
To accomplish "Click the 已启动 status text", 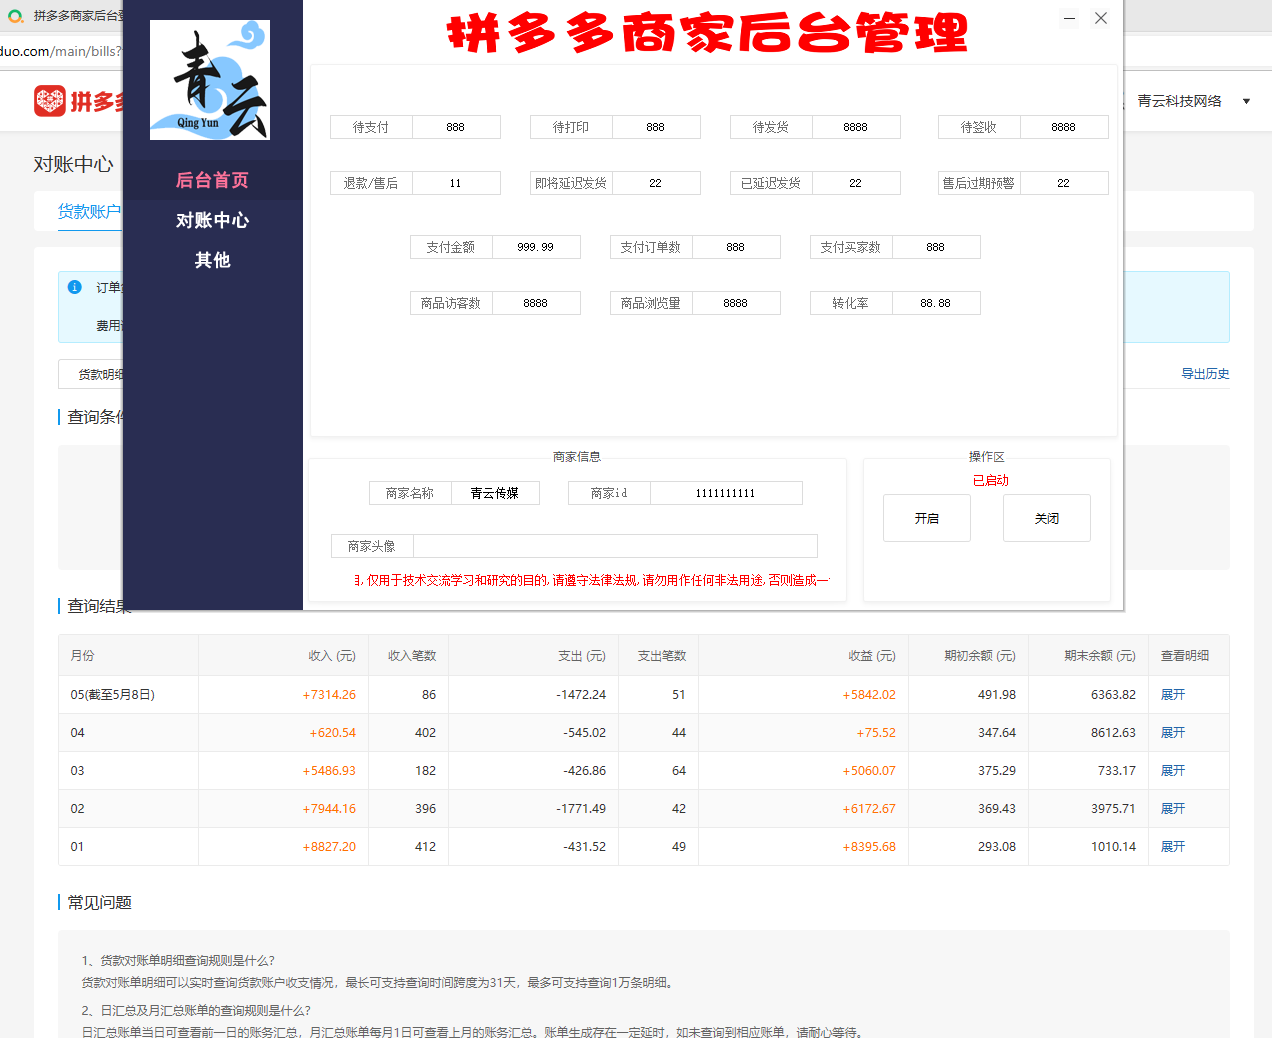I will tap(990, 480).
